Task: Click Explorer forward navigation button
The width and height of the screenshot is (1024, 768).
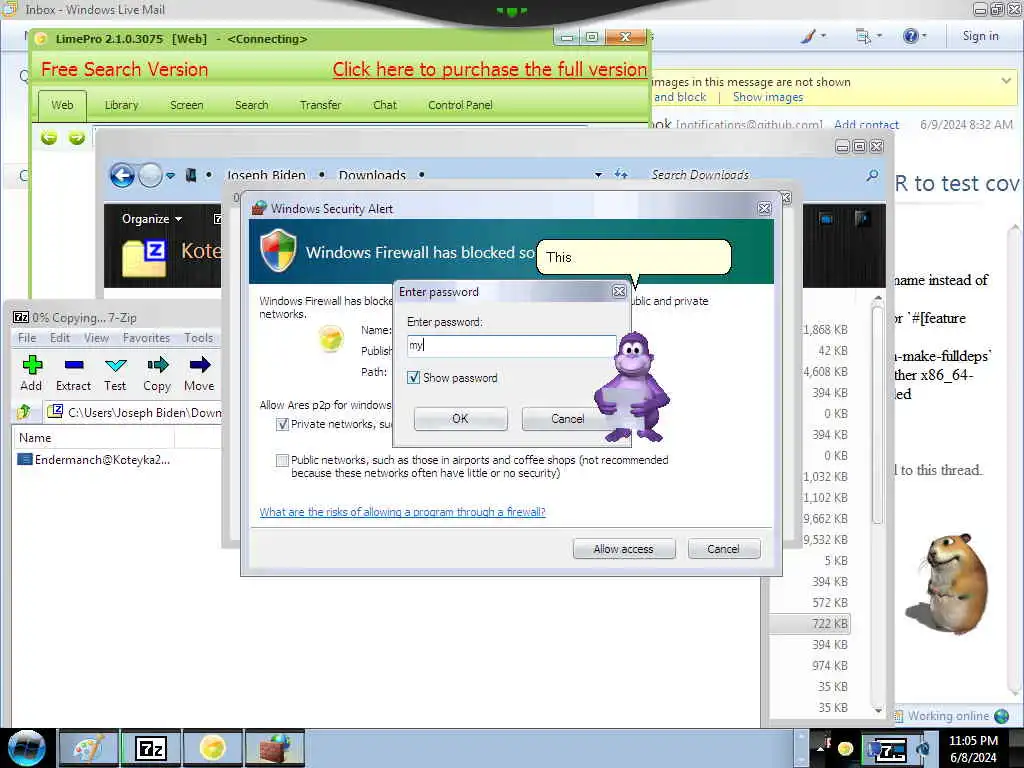Action: point(150,175)
